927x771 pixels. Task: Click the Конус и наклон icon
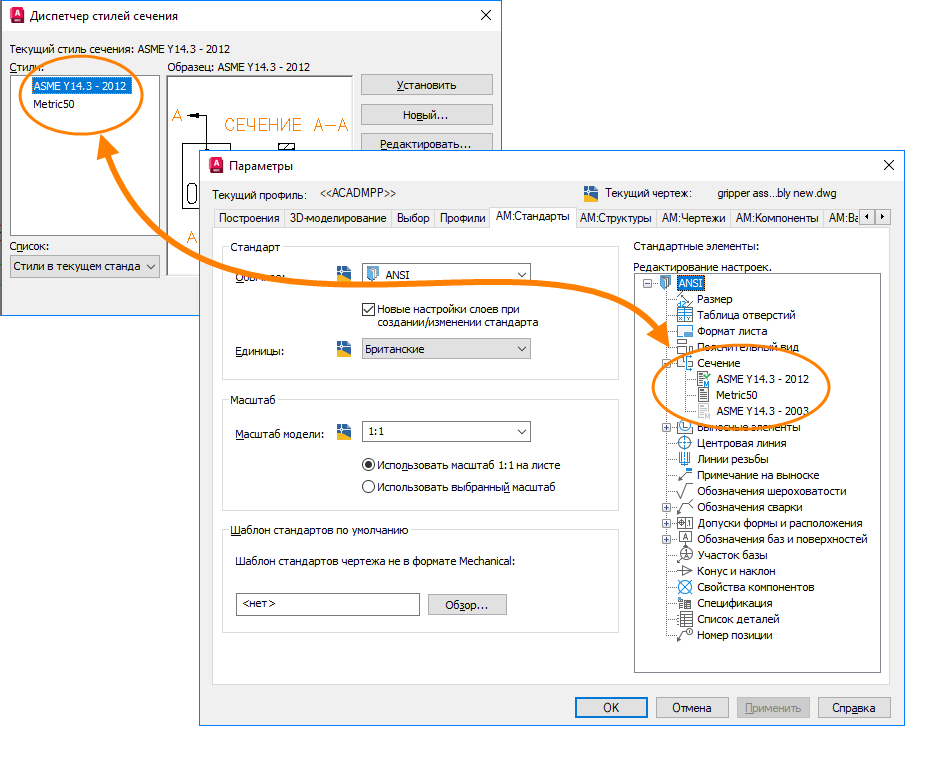pyautogui.click(x=685, y=571)
